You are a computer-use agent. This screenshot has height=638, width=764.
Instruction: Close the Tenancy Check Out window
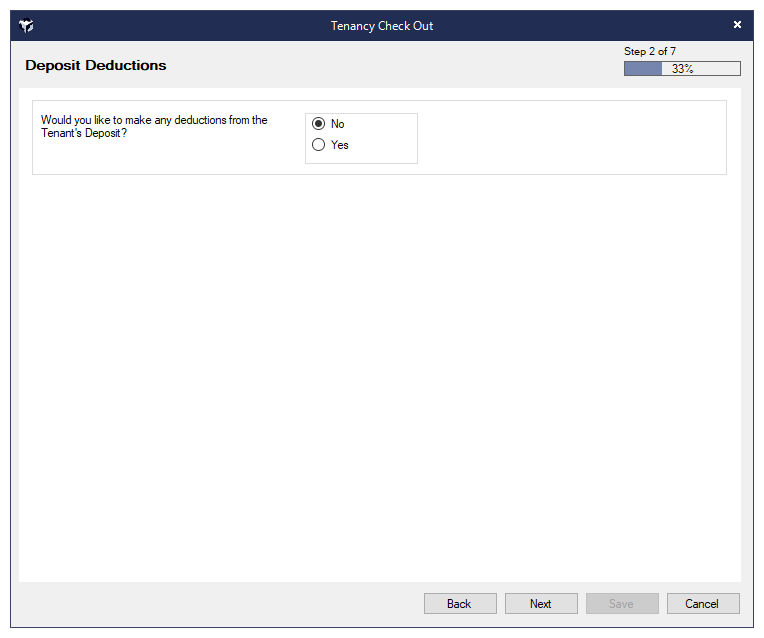(x=737, y=25)
